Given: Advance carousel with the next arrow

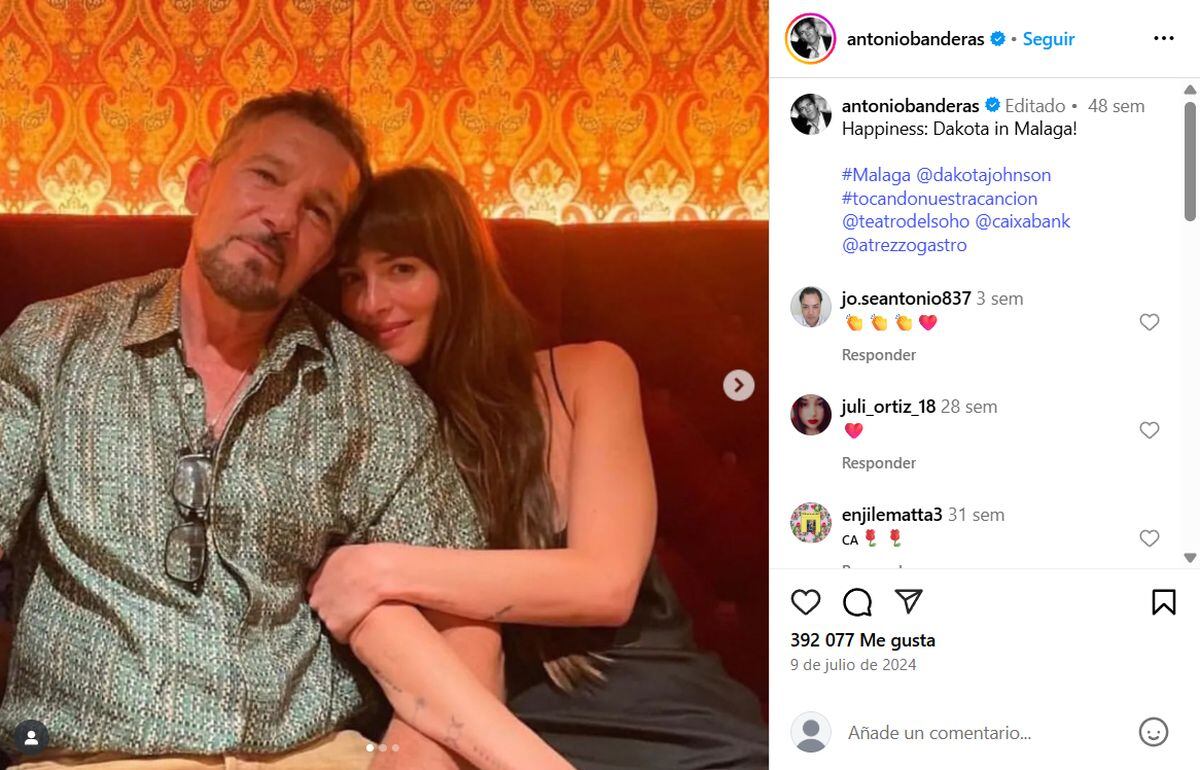Looking at the screenshot, I should [738, 384].
